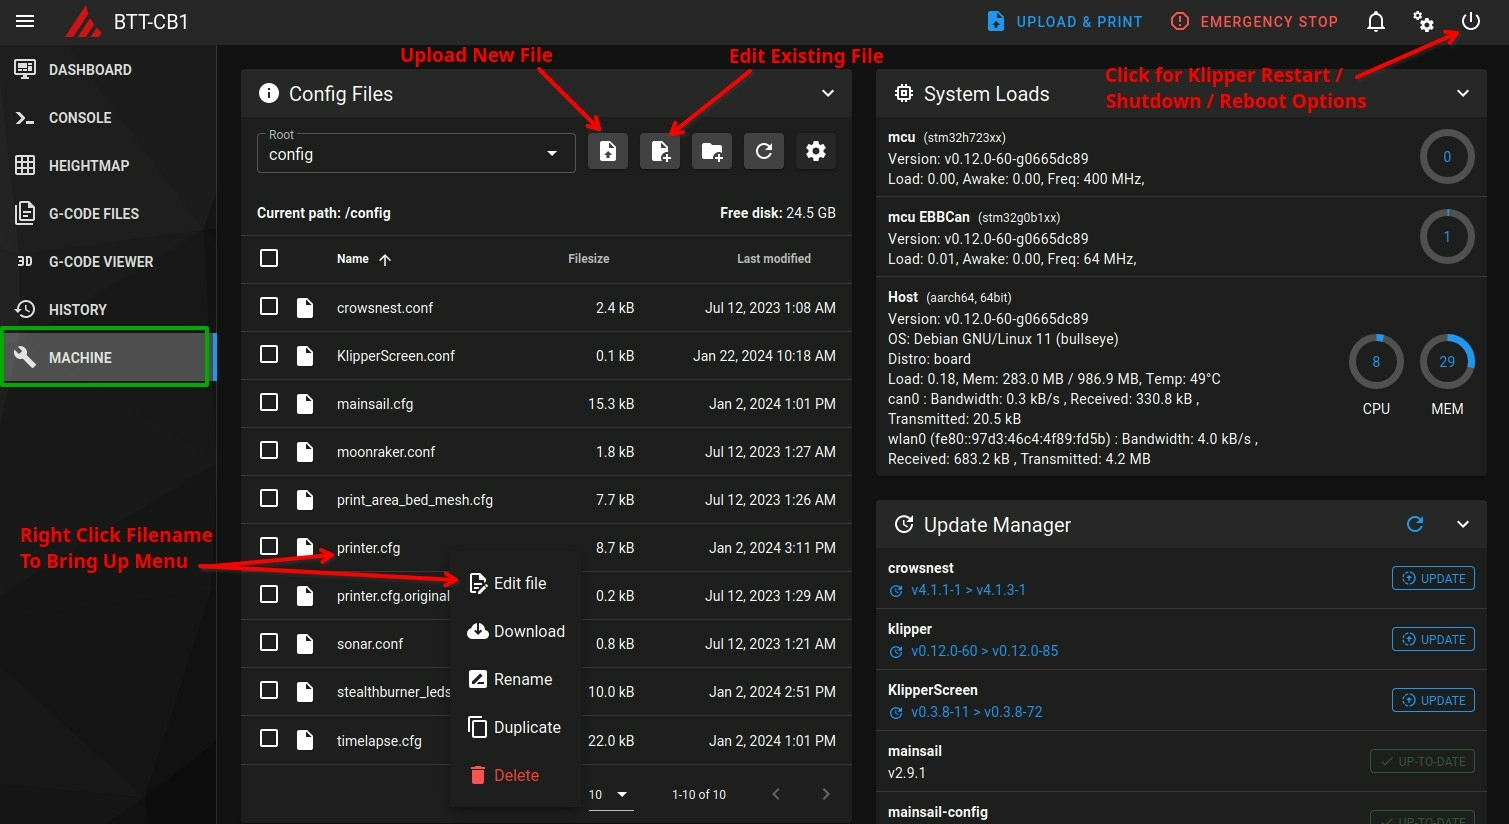The width and height of the screenshot is (1509, 824).
Task: Click file icon beside timelapse.cfg
Action: click(x=305, y=740)
